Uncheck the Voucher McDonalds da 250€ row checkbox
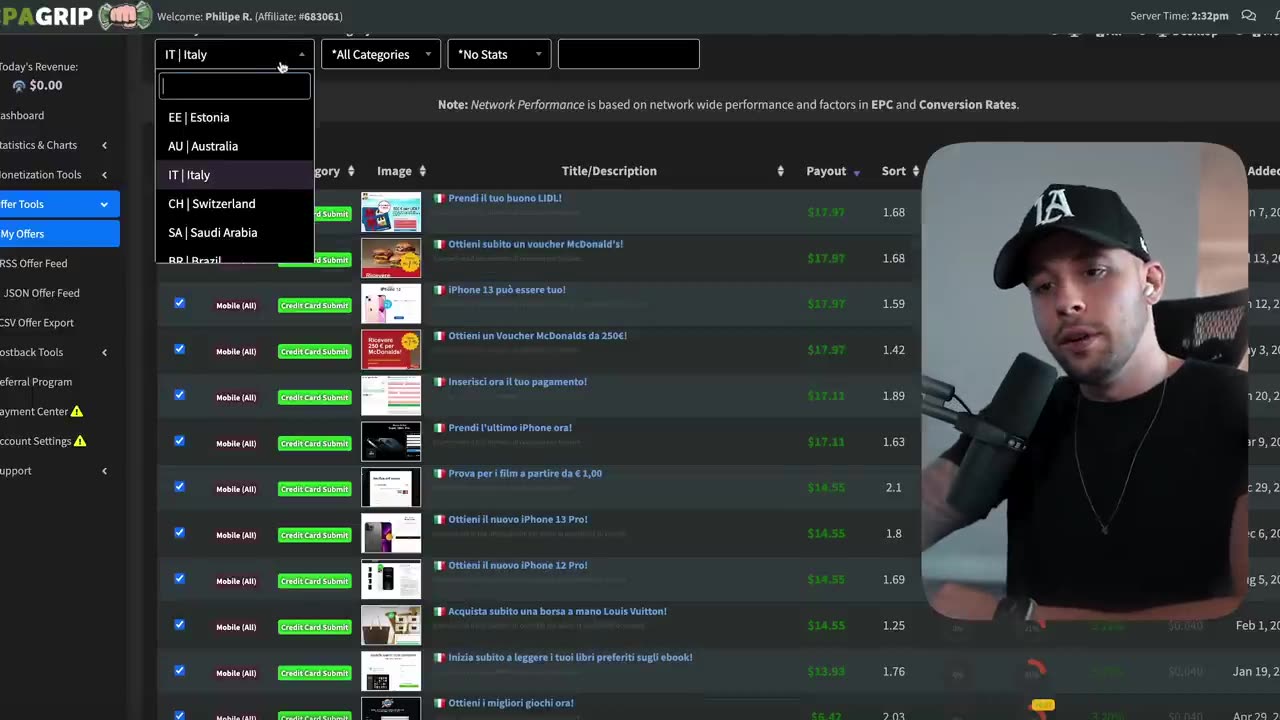Image resolution: width=1280 pixels, height=720 pixels. pyautogui.click(x=179, y=349)
